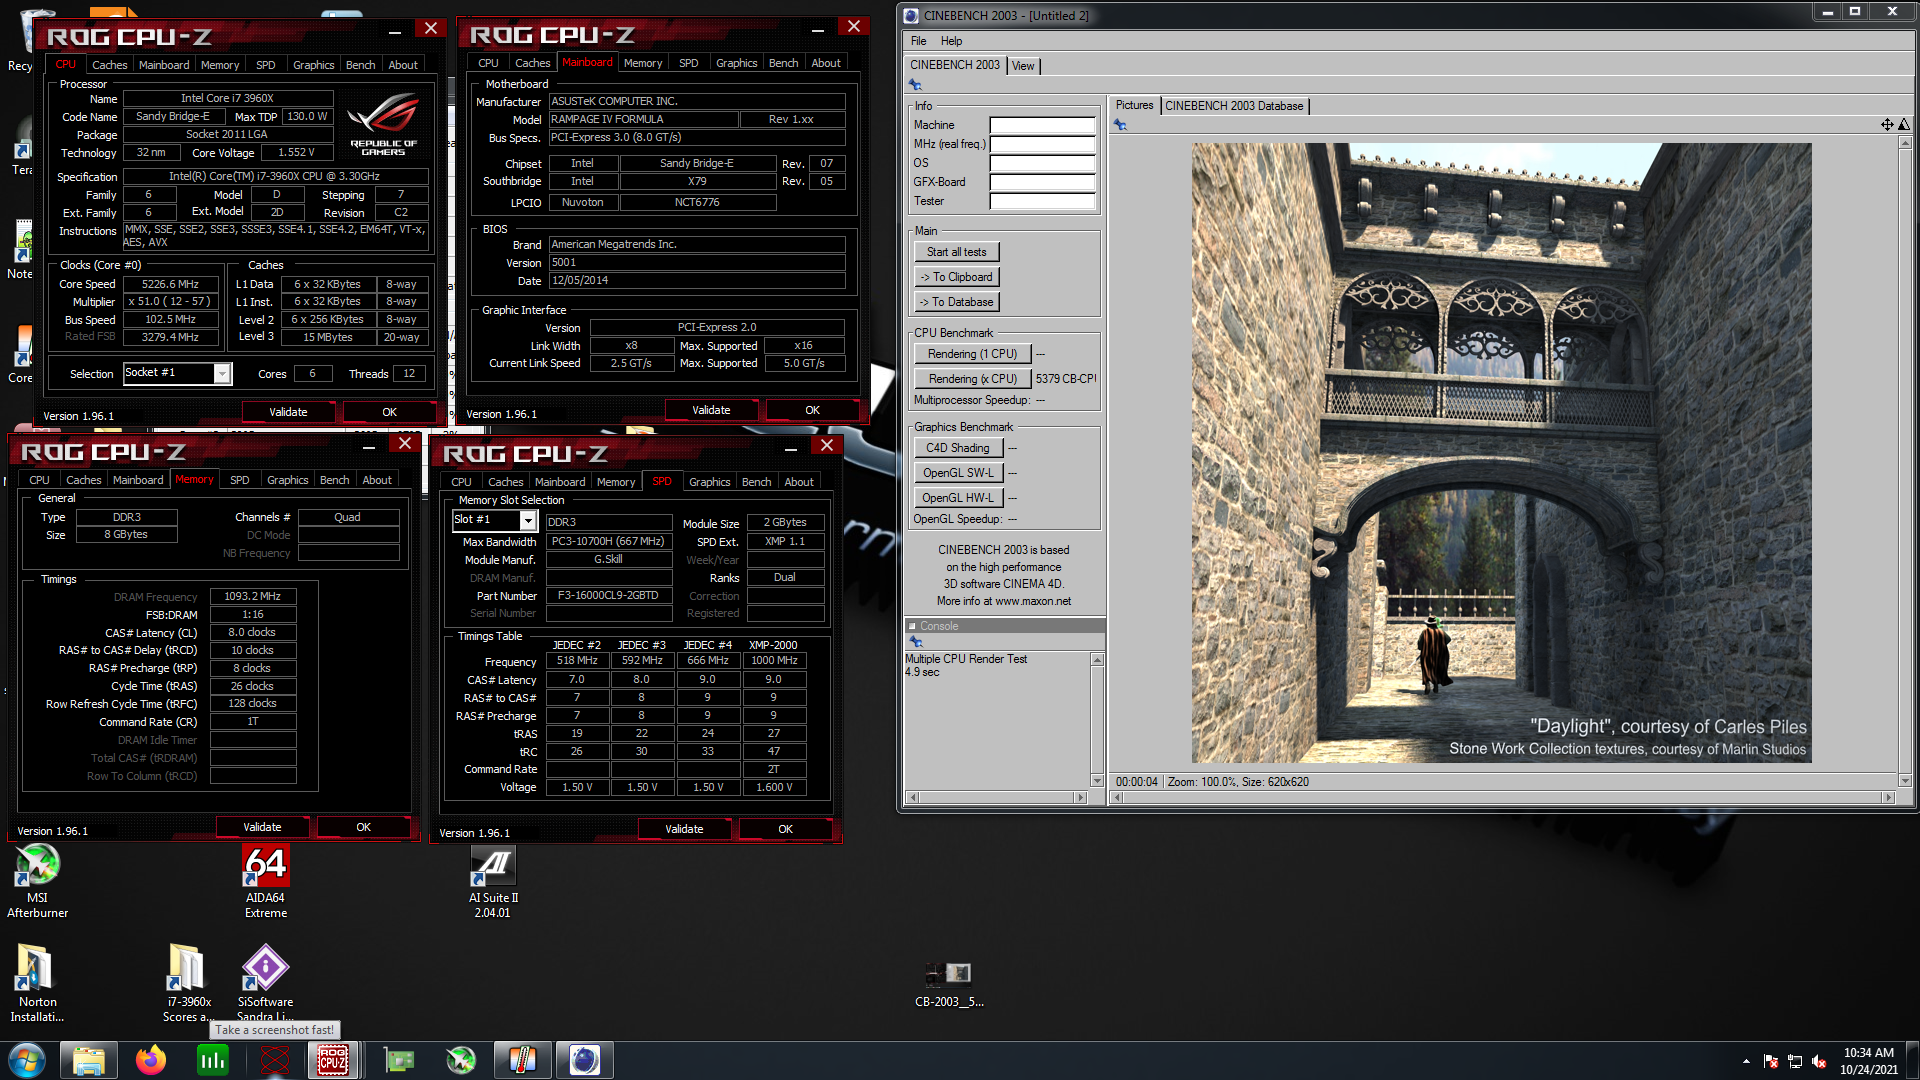Switch to the CINEBENCH 2003 Database tab
This screenshot has width=1920, height=1080.
pos(1234,106)
